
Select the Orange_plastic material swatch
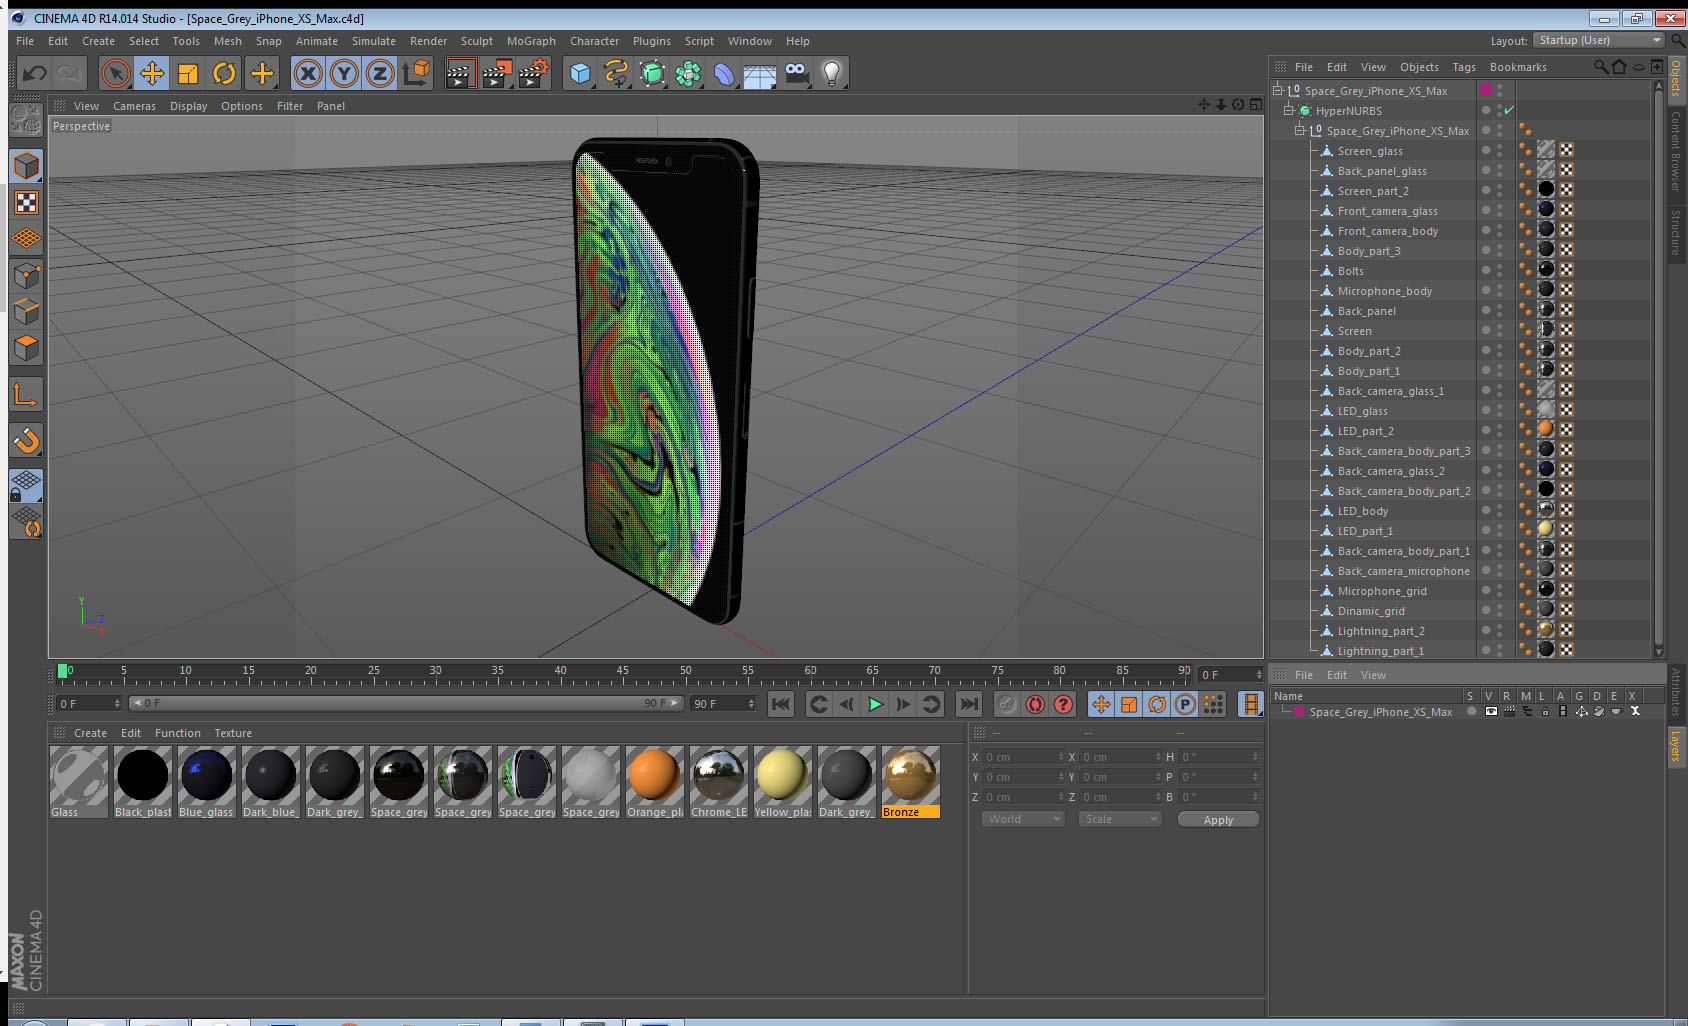654,782
